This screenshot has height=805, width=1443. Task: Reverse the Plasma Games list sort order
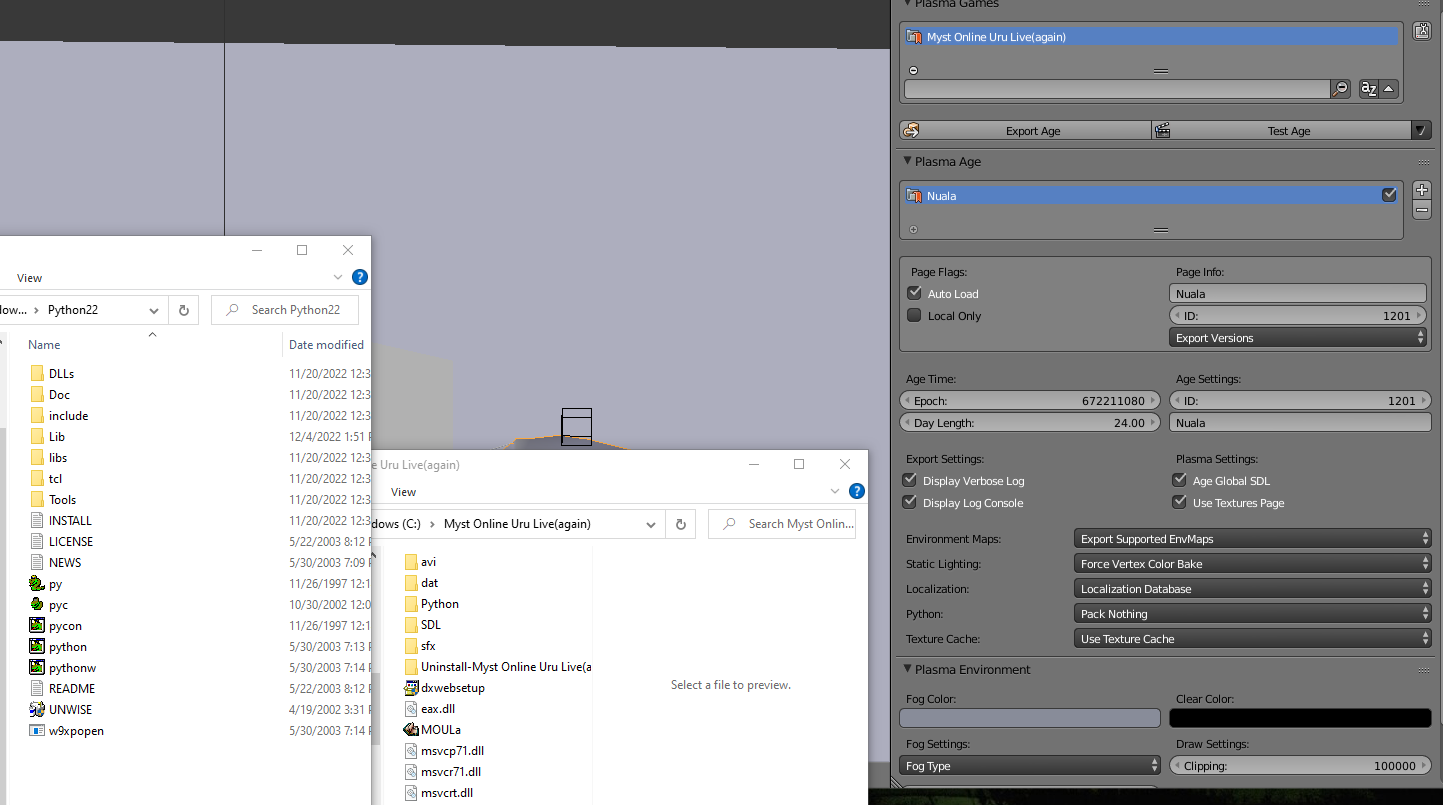pos(1388,89)
